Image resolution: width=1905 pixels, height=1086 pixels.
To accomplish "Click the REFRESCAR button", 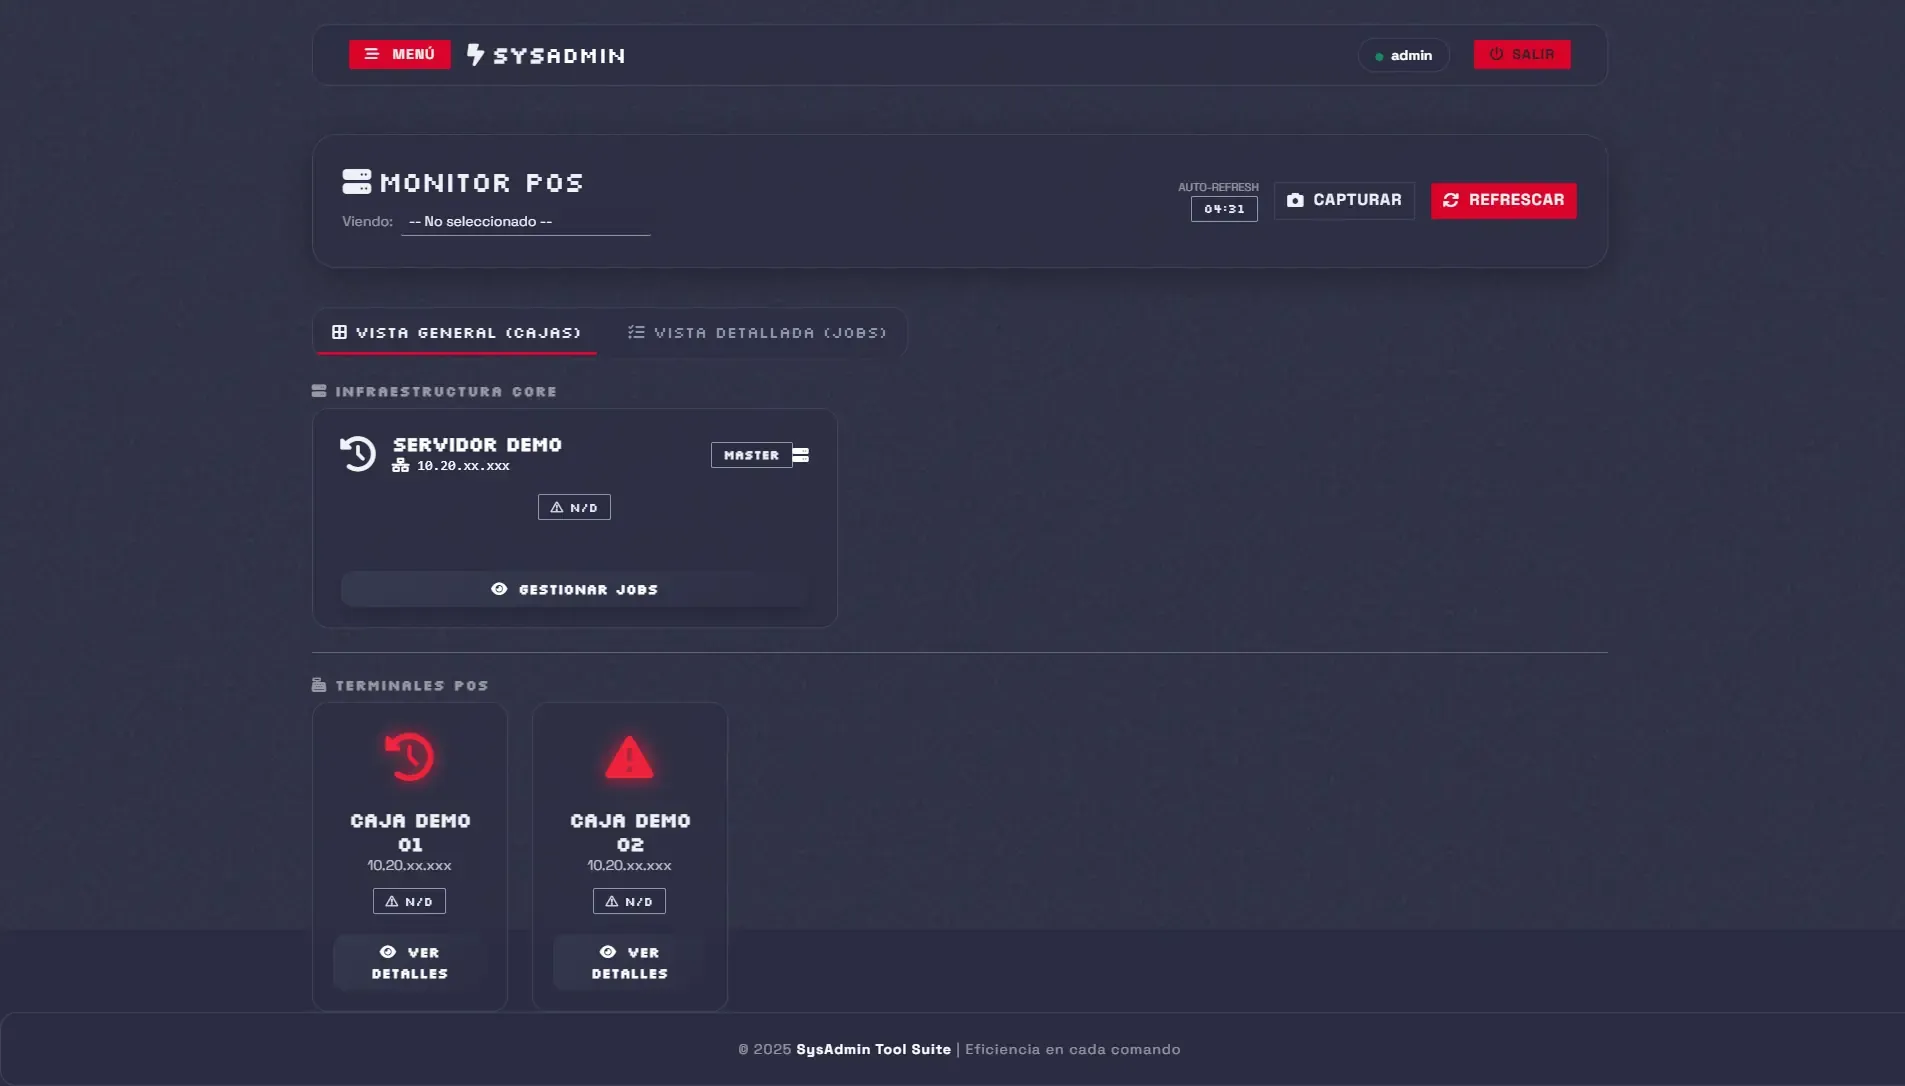I will [1503, 200].
